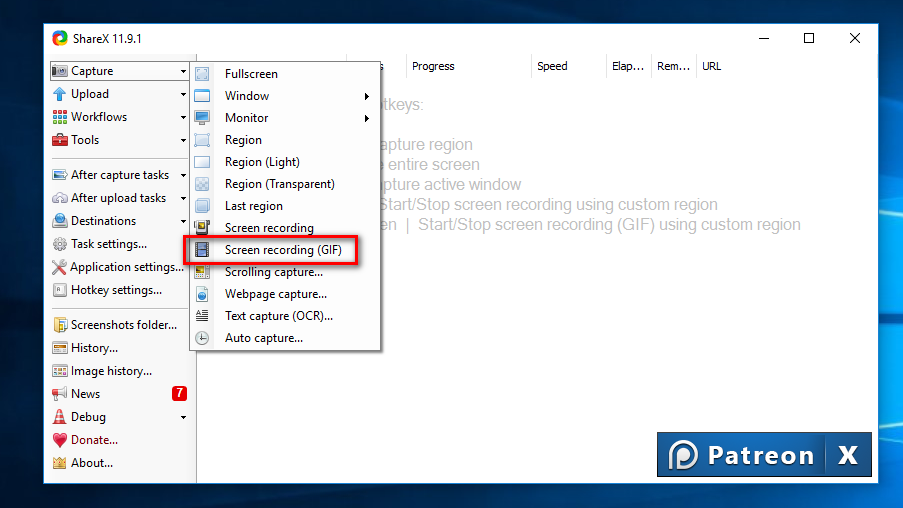The image size is (903, 508).
Task: Click the Window capture icon
Action: click(202, 96)
